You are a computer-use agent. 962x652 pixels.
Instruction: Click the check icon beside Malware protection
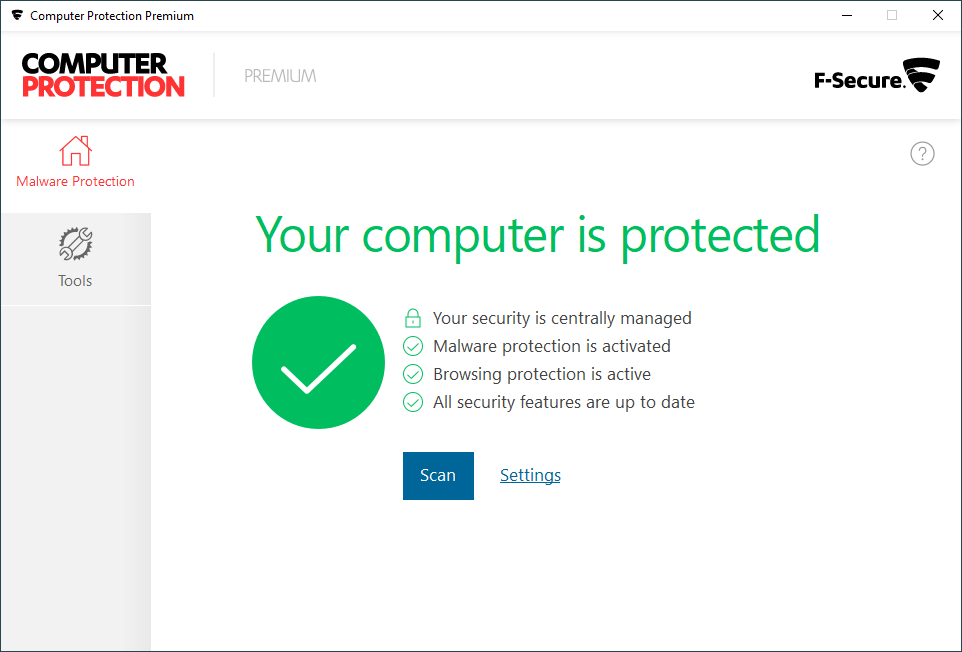pos(413,346)
